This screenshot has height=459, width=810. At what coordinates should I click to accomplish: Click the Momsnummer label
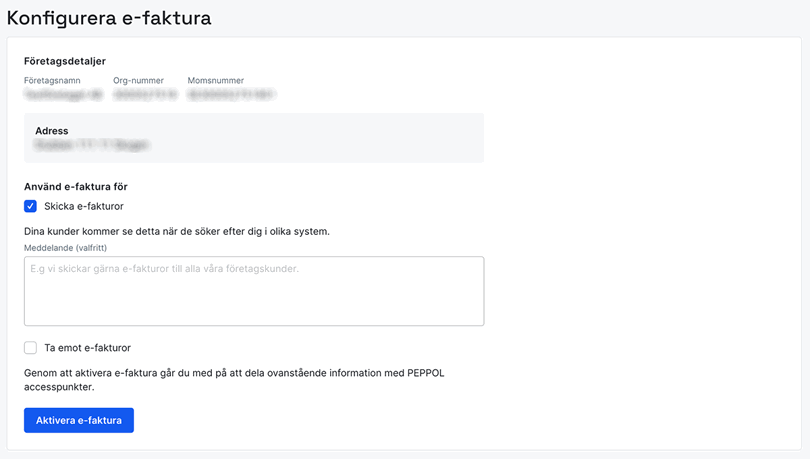[216, 80]
